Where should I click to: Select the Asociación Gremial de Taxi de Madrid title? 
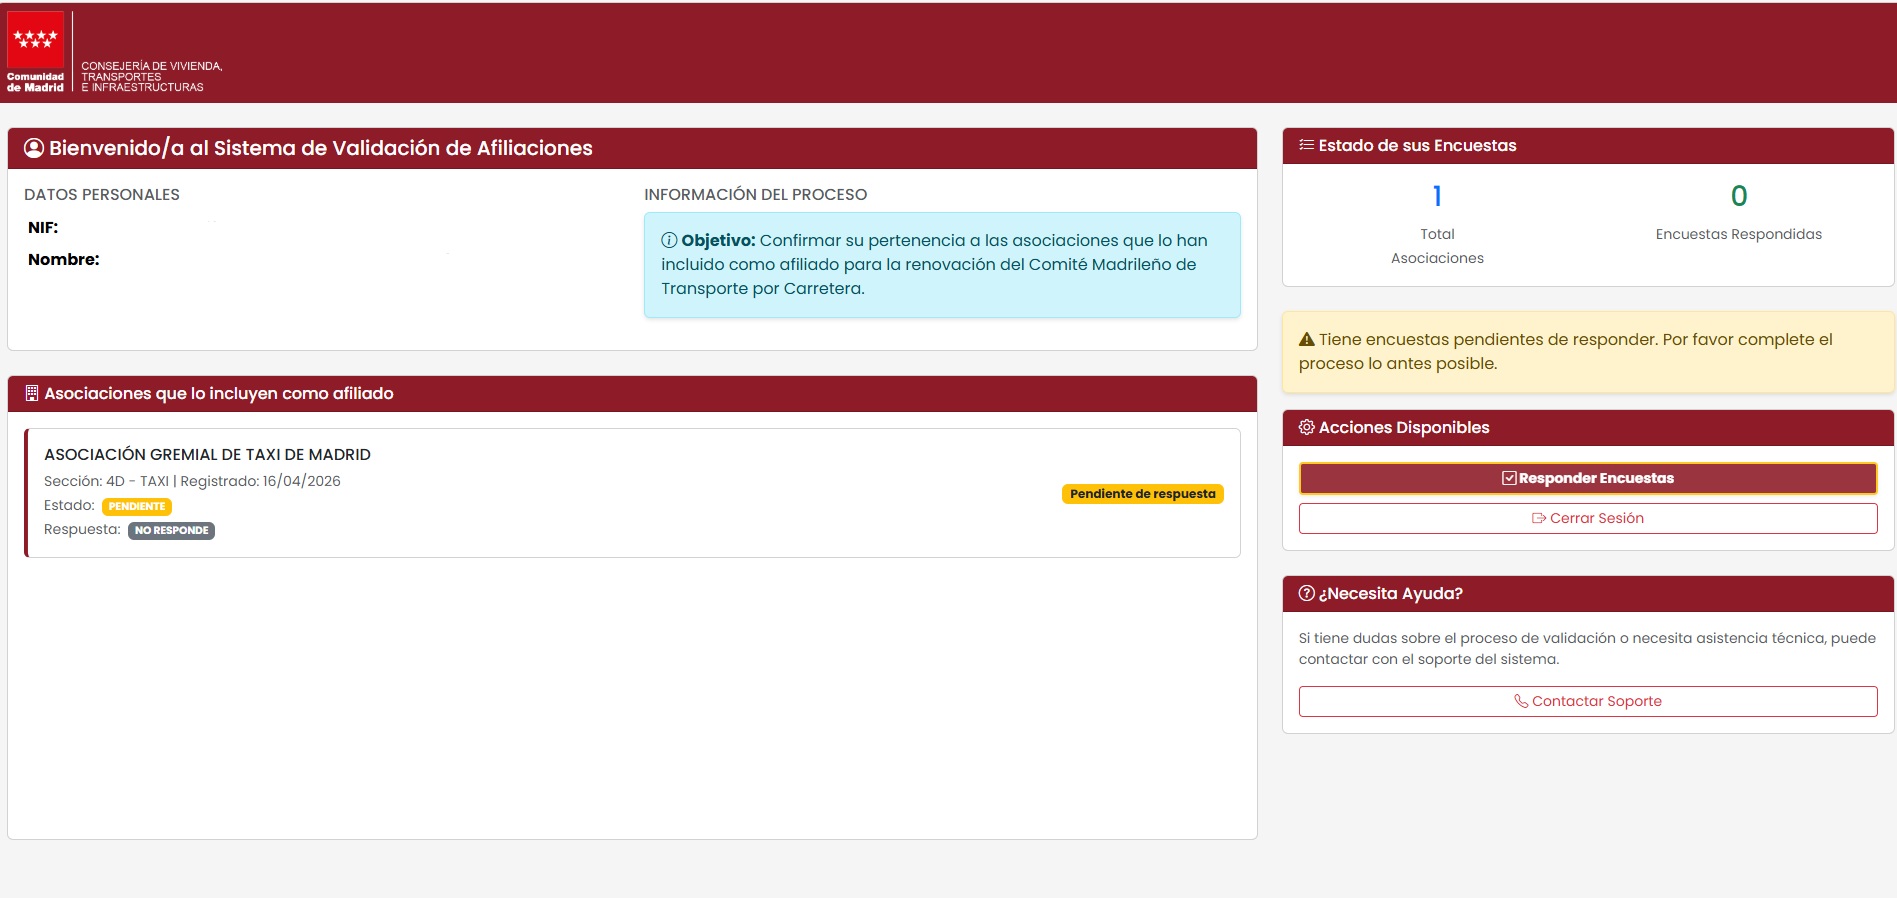point(207,455)
